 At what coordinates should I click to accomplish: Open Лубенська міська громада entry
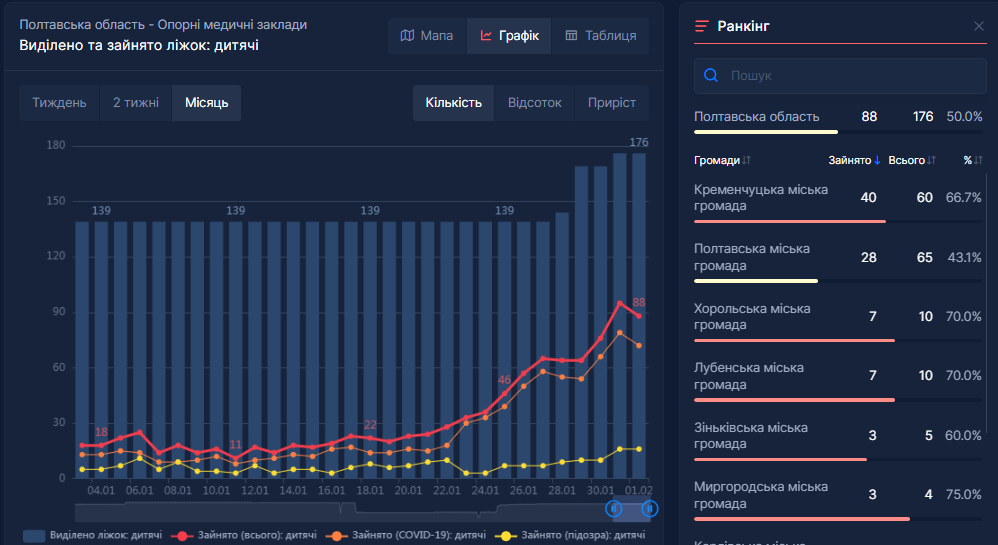coord(838,379)
